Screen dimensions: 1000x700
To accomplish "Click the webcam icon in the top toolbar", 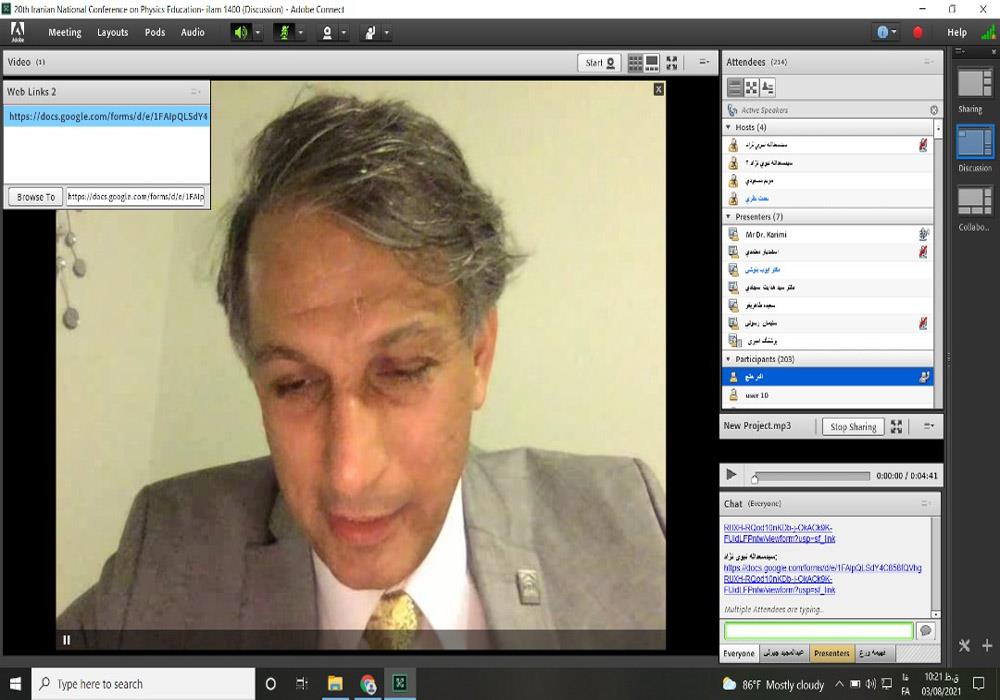I will point(326,32).
